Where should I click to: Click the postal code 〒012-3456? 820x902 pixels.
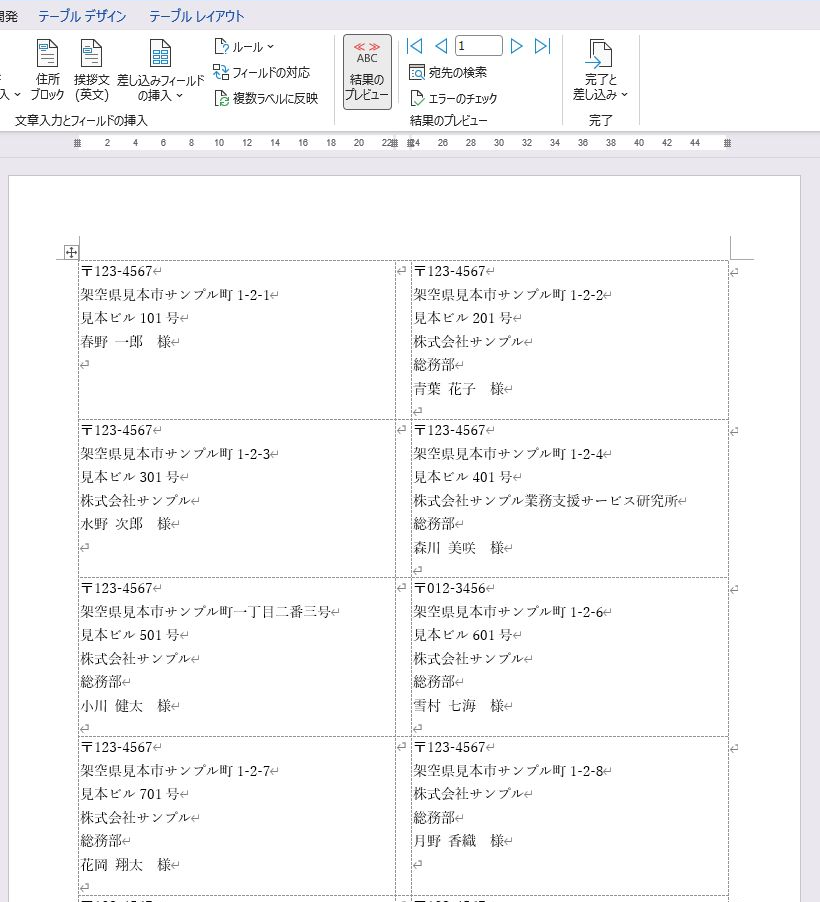(x=450, y=588)
